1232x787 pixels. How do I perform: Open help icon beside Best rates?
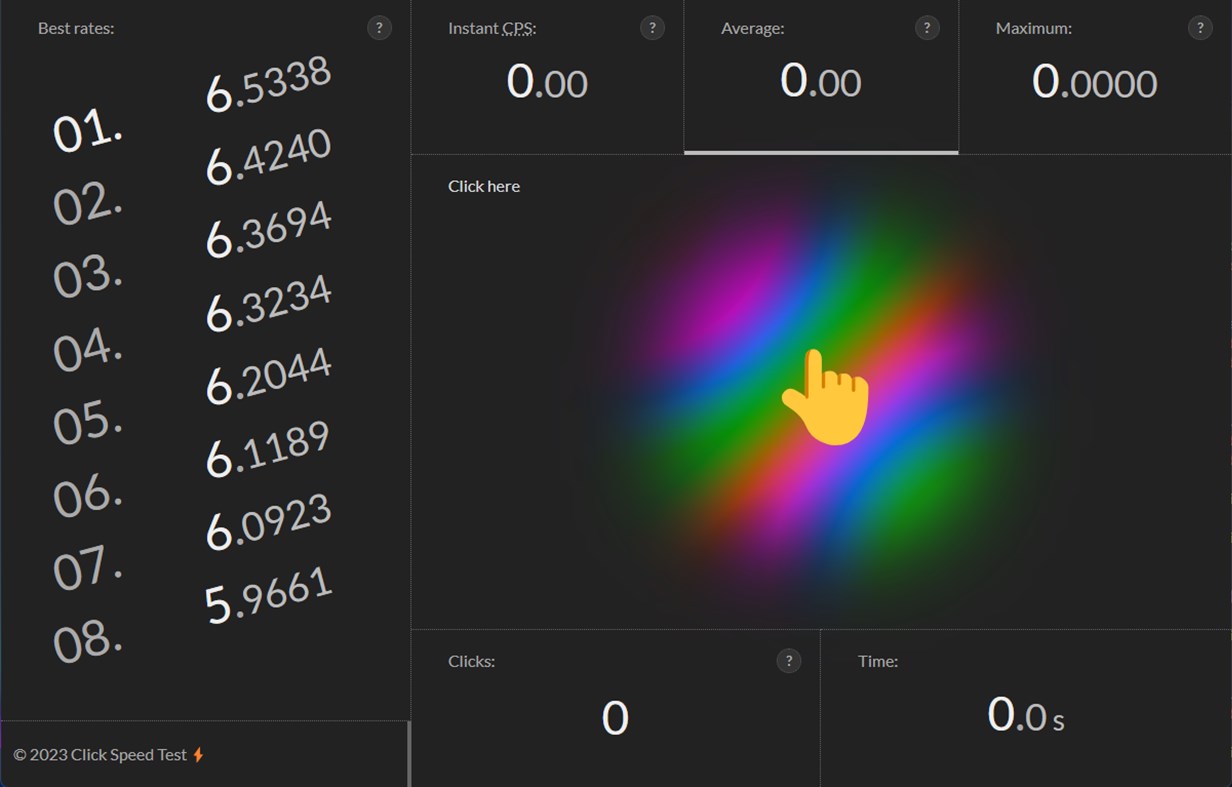point(379,28)
